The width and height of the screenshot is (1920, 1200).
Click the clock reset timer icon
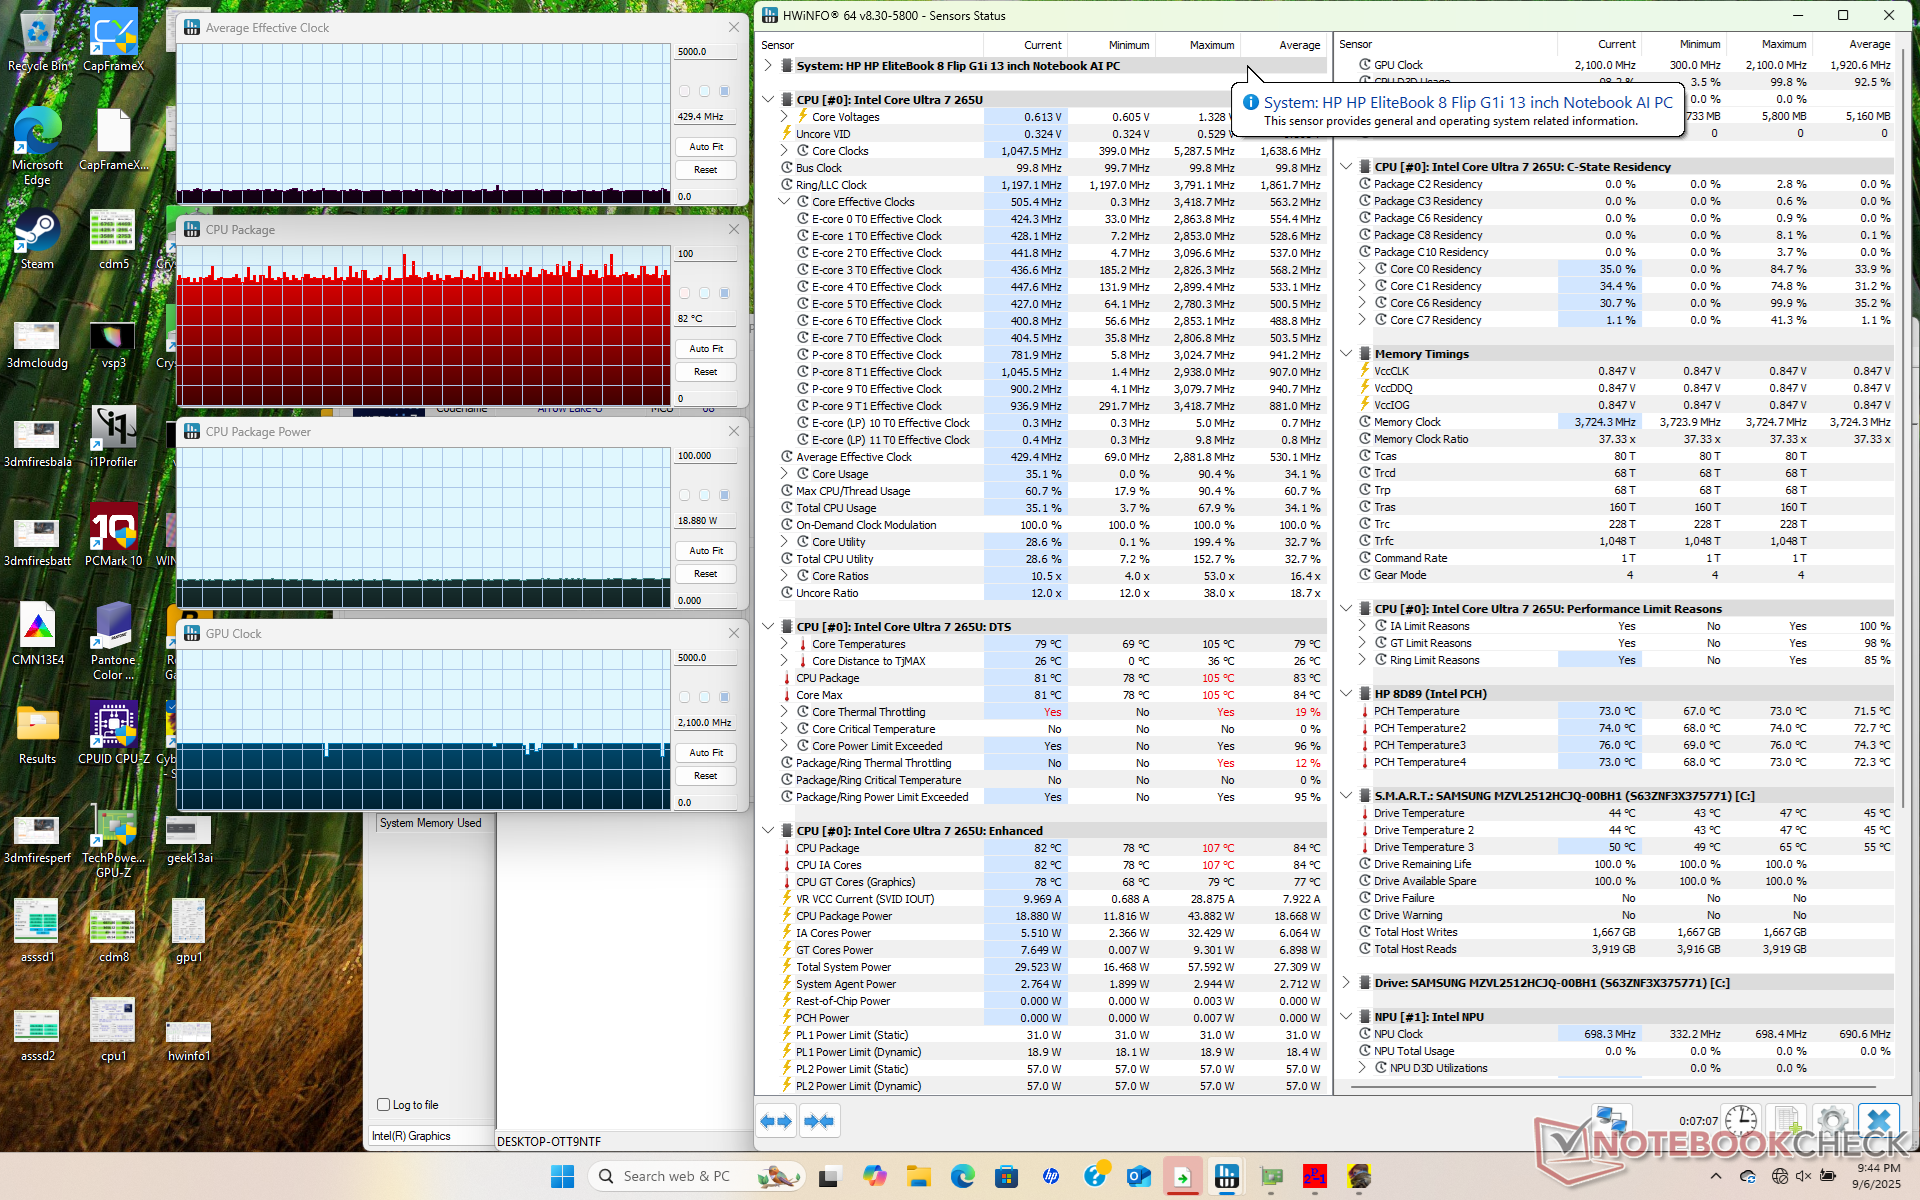point(1741,1121)
